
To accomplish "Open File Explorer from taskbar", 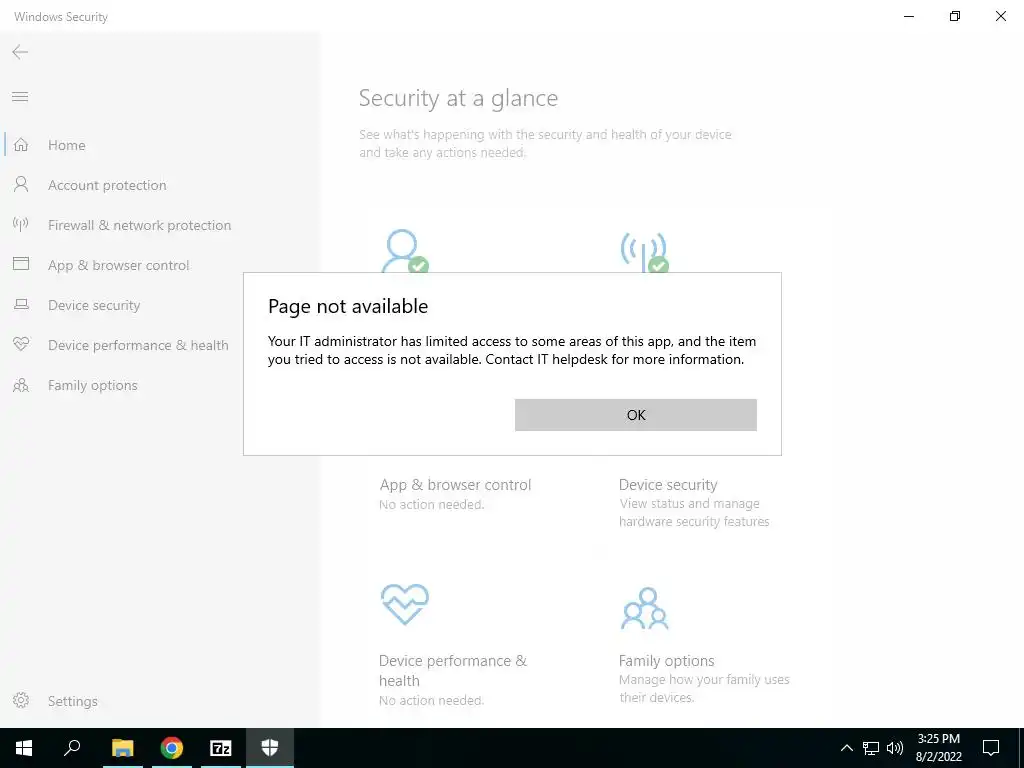I will 122,748.
